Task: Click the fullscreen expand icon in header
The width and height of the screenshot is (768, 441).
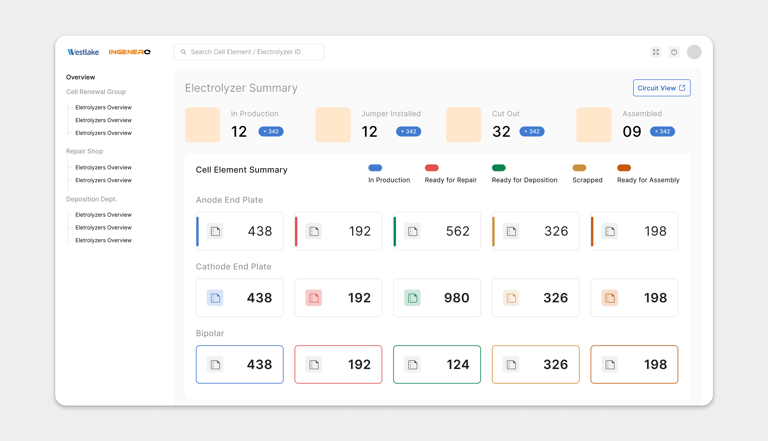Action: pos(656,52)
